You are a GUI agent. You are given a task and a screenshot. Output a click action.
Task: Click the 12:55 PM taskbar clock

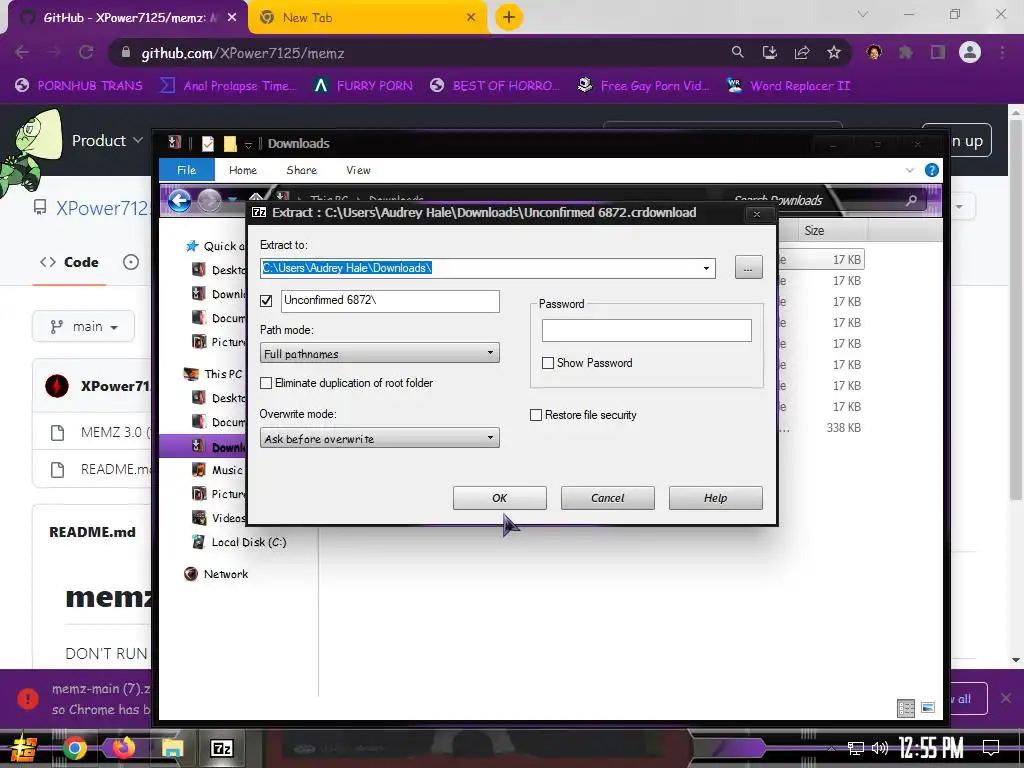pyautogui.click(x=931, y=748)
